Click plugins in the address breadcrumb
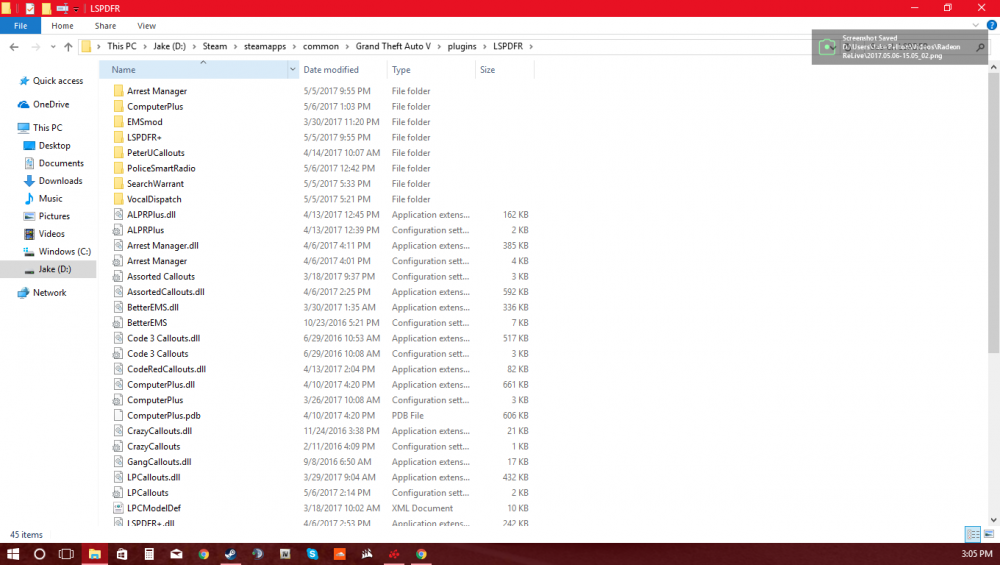 (462, 46)
